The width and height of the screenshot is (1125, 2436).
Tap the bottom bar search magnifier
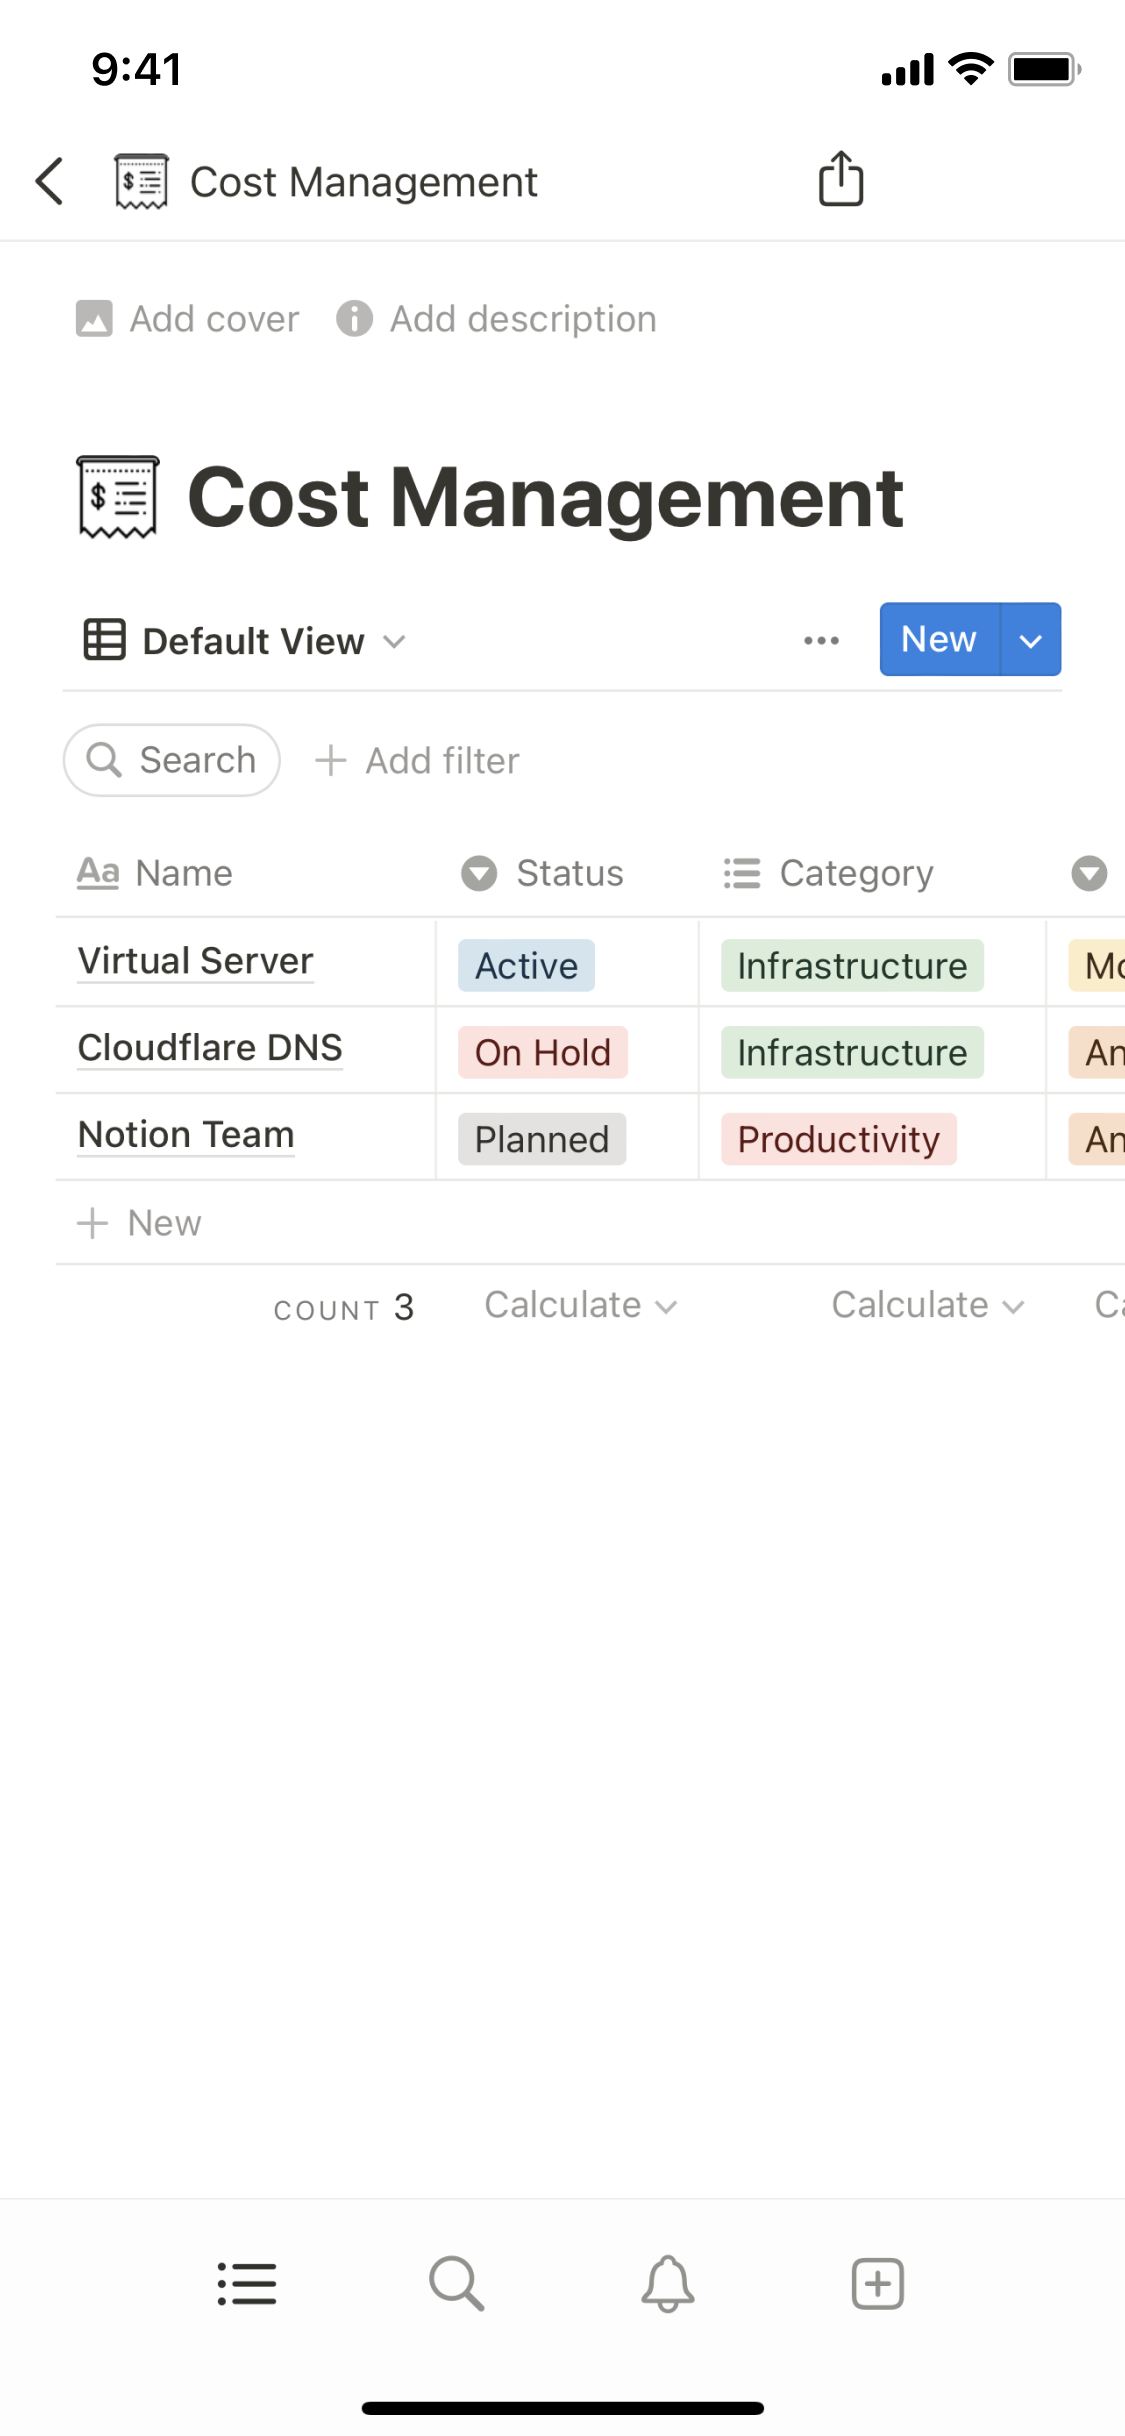[457, 2284]
